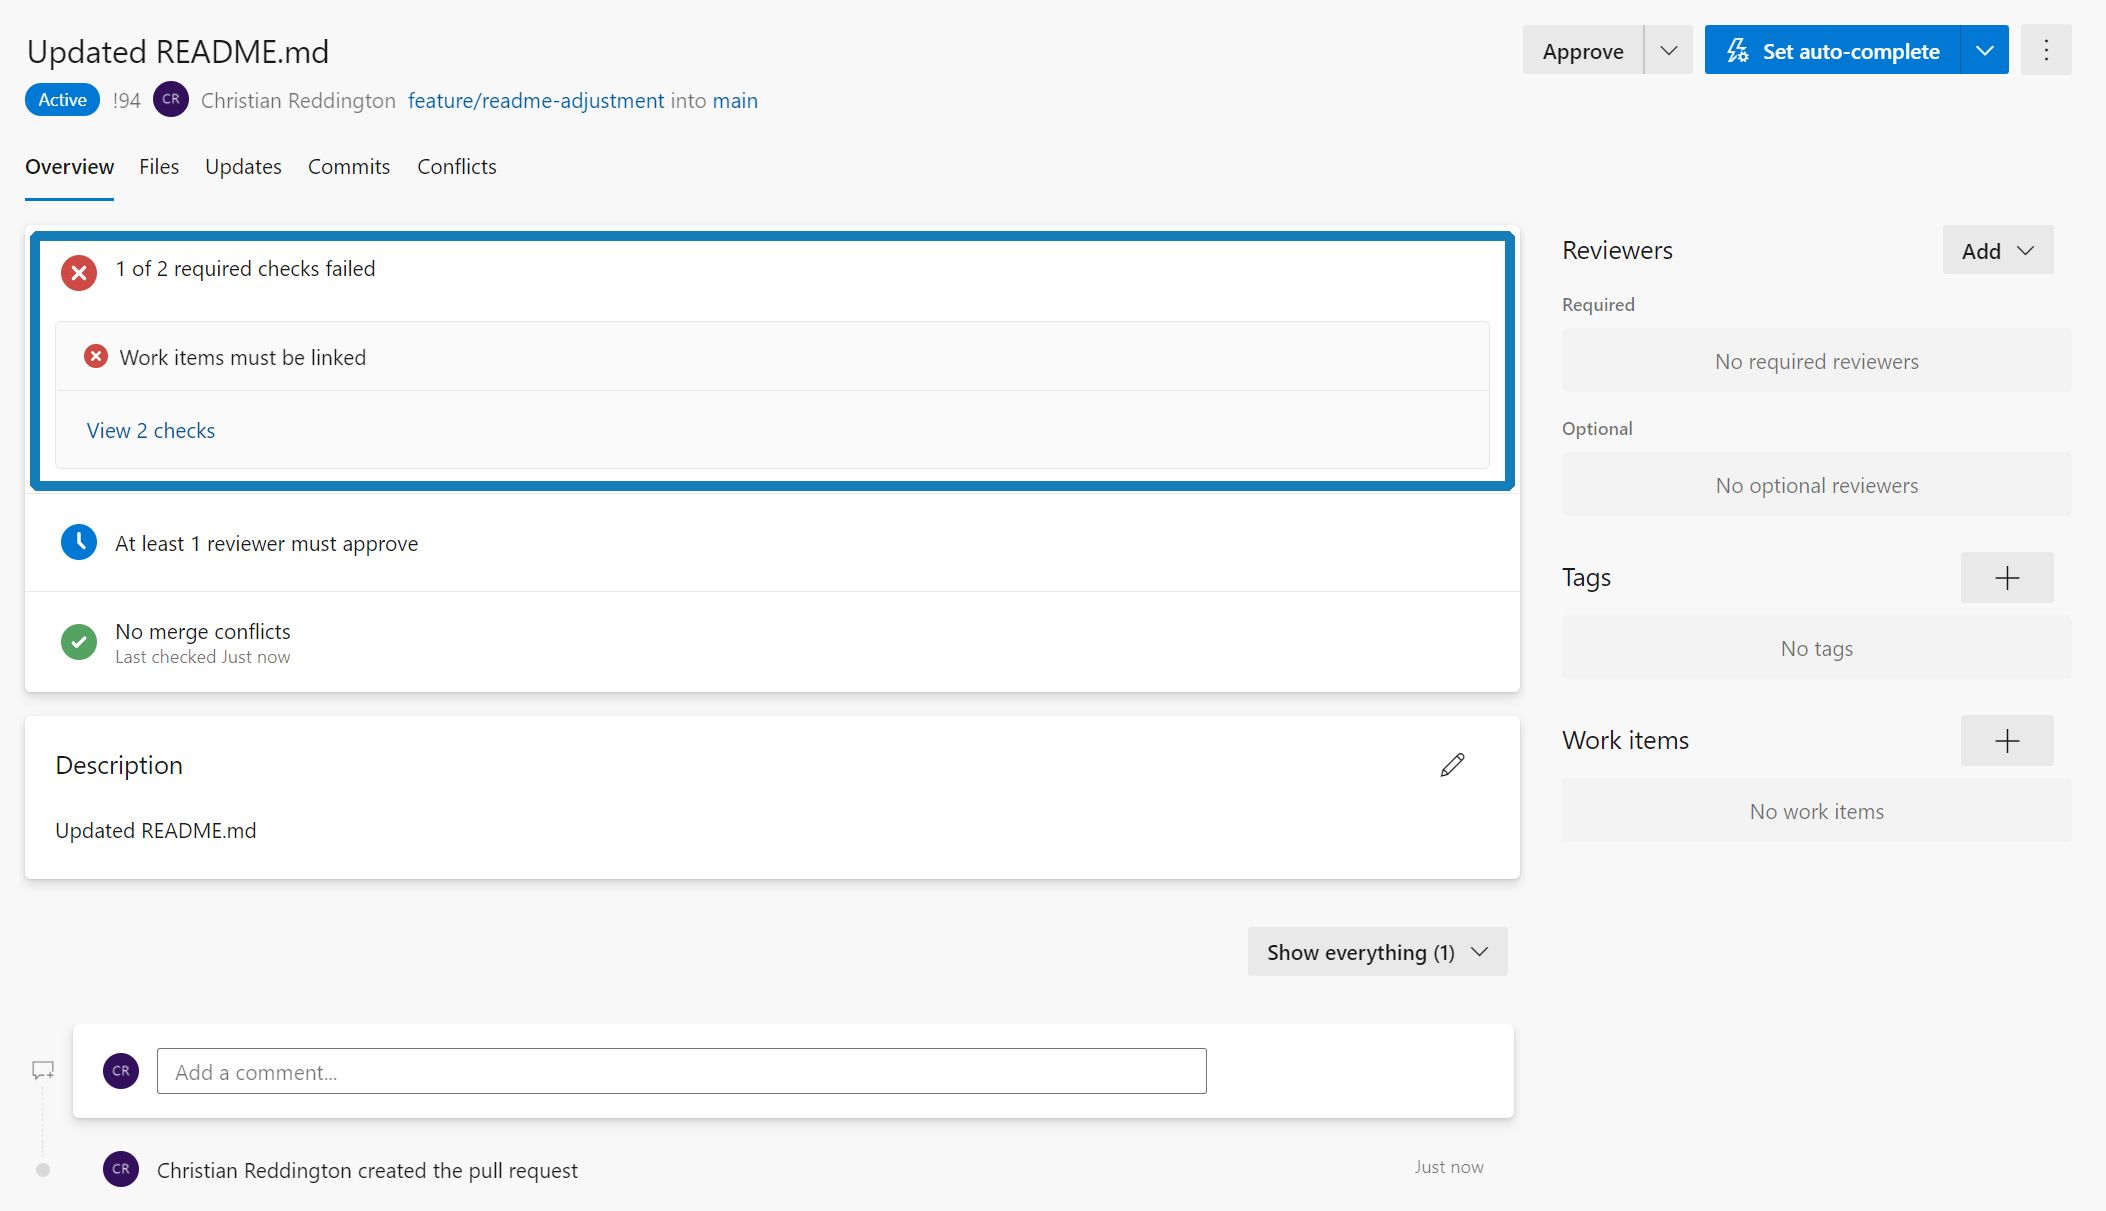Switch to the Files tab
2106x1211 pixels.
coord(158,167)
